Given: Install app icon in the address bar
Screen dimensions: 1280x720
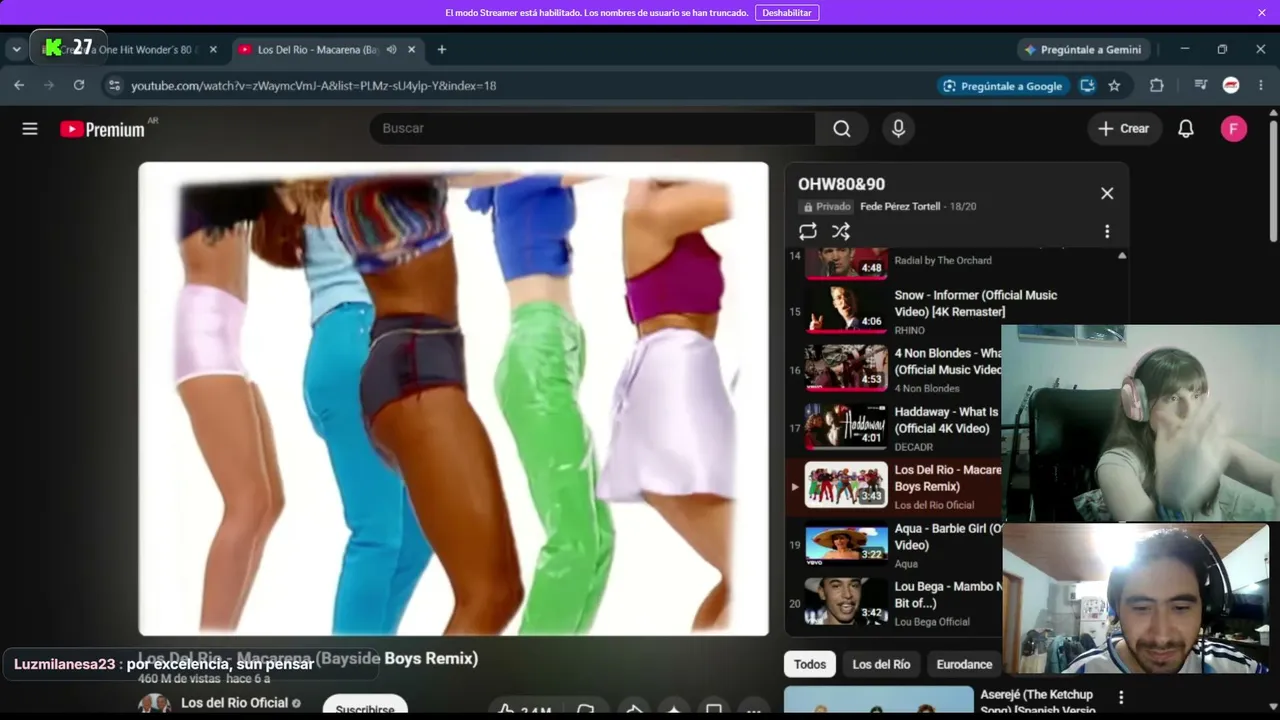Looking at the screenshot, I should coord(1087,85).
